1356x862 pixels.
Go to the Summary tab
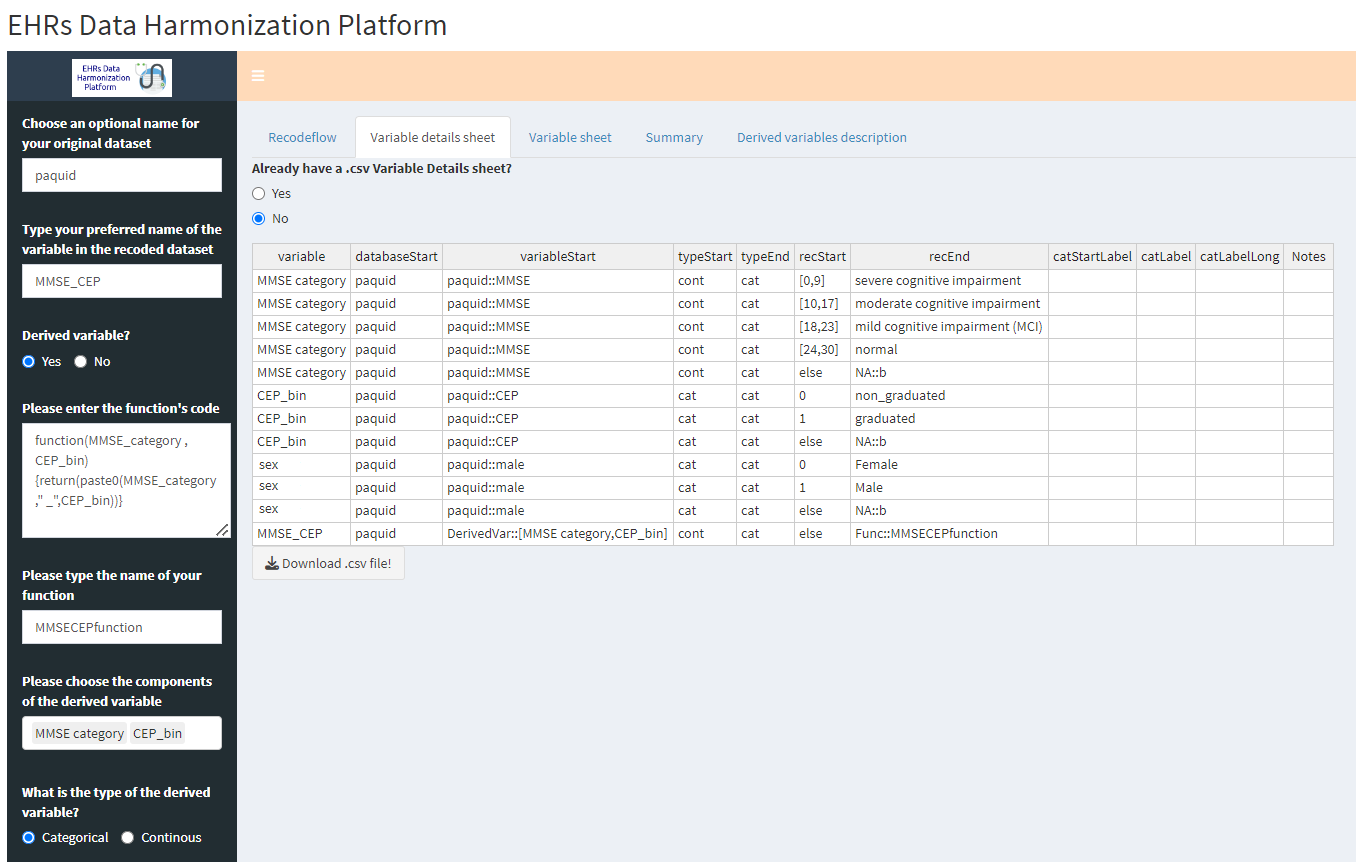[674, 137]
